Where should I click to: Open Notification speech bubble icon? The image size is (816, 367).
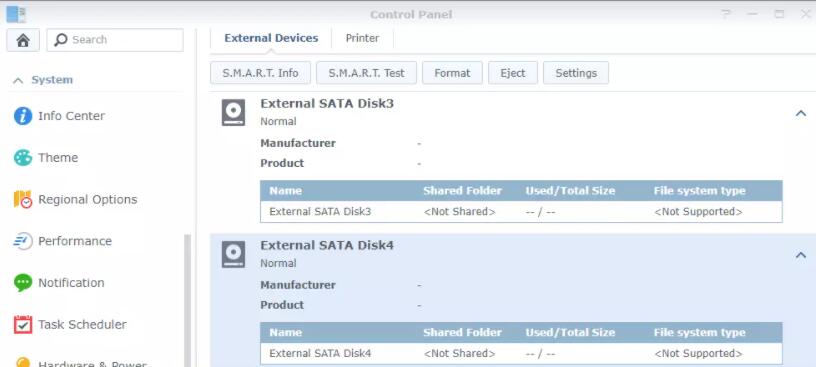click(23, 283)
